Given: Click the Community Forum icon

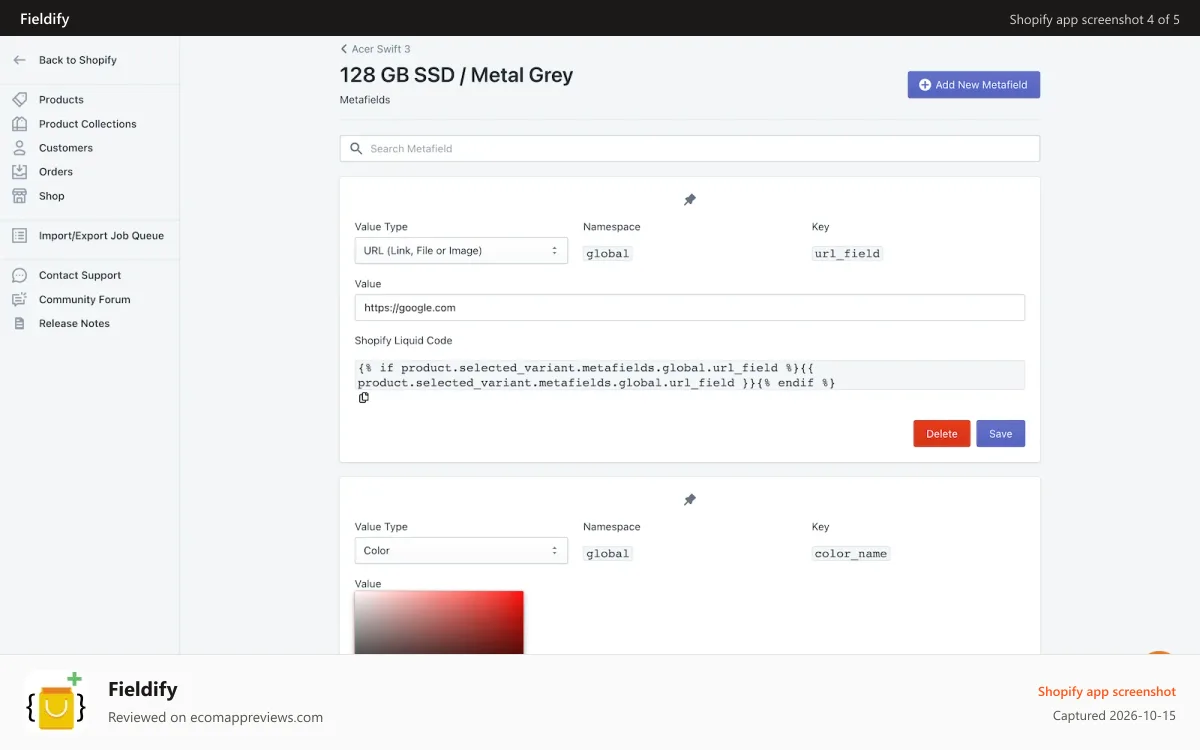Looking at the screenshot, I should click(x=19, y=299).
